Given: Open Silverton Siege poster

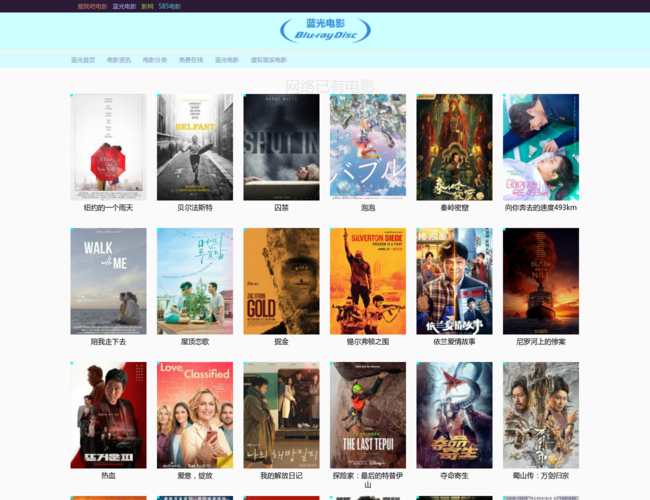Looking at the screenshot, I should [x=368, y=281].
